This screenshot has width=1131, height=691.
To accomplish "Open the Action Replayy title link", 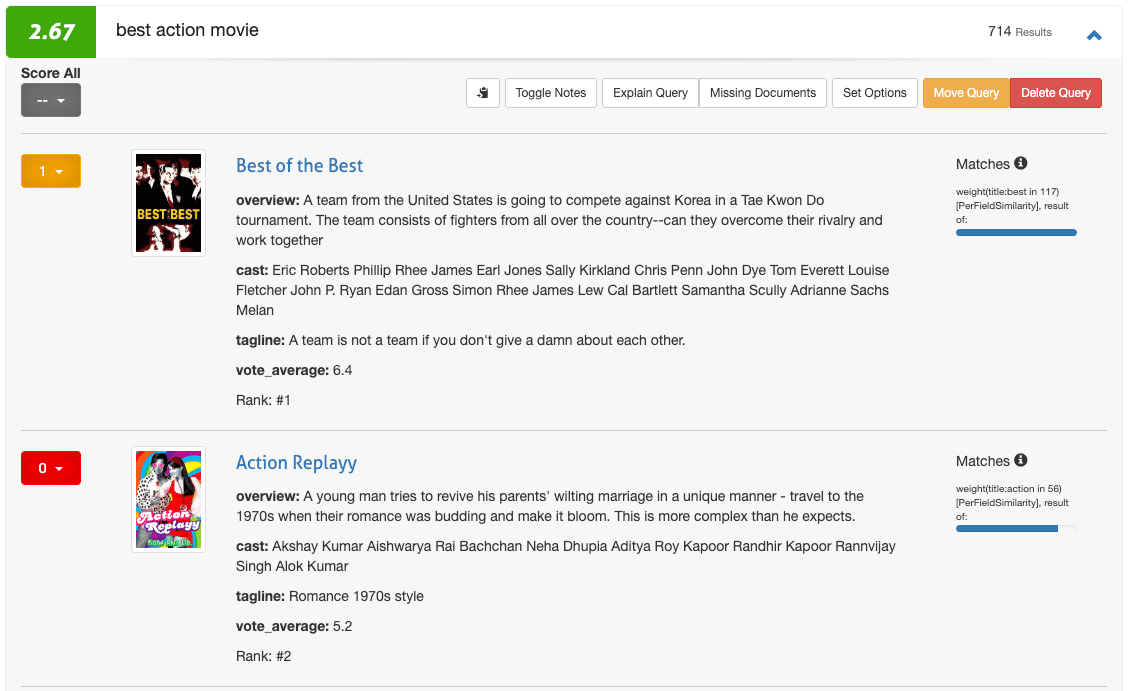I will tap(296, 462).
